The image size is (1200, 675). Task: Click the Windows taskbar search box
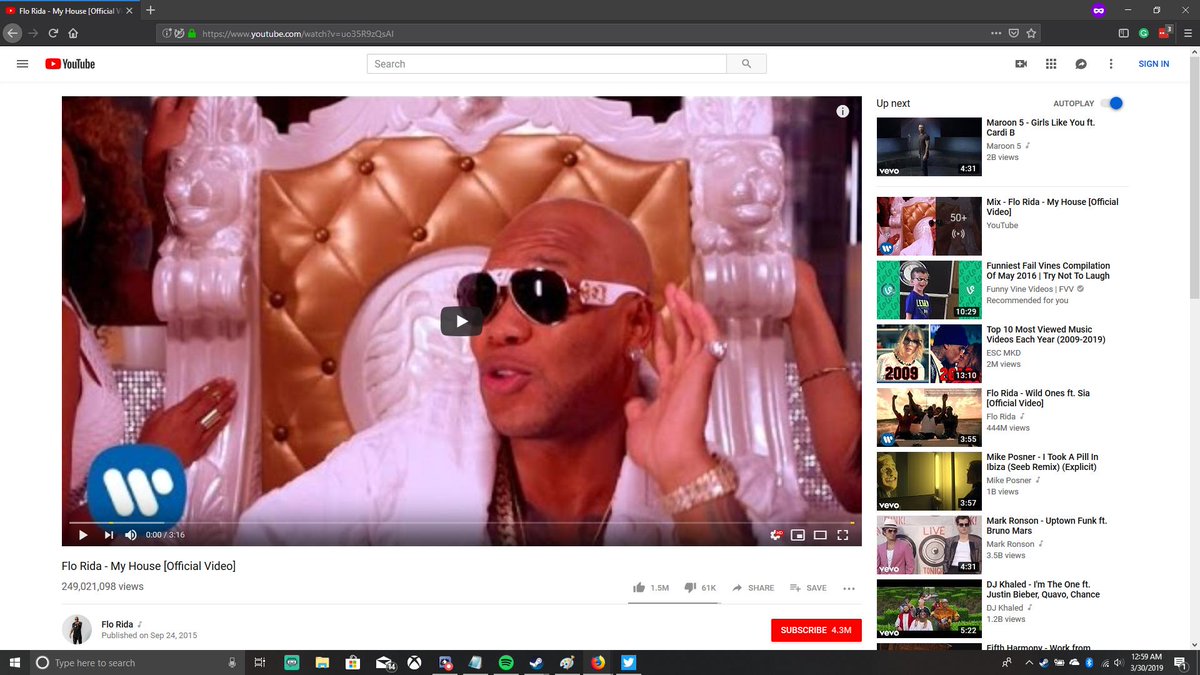pos(139,662)
